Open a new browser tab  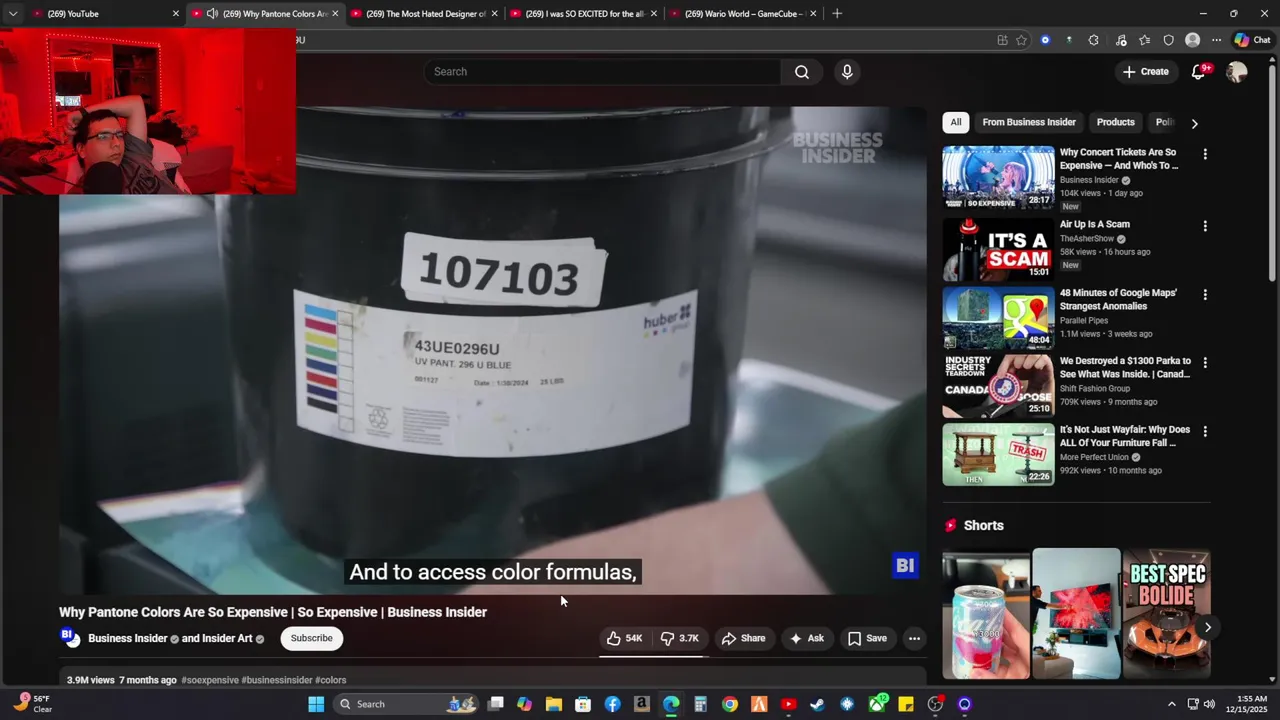[x=837, y=14]
